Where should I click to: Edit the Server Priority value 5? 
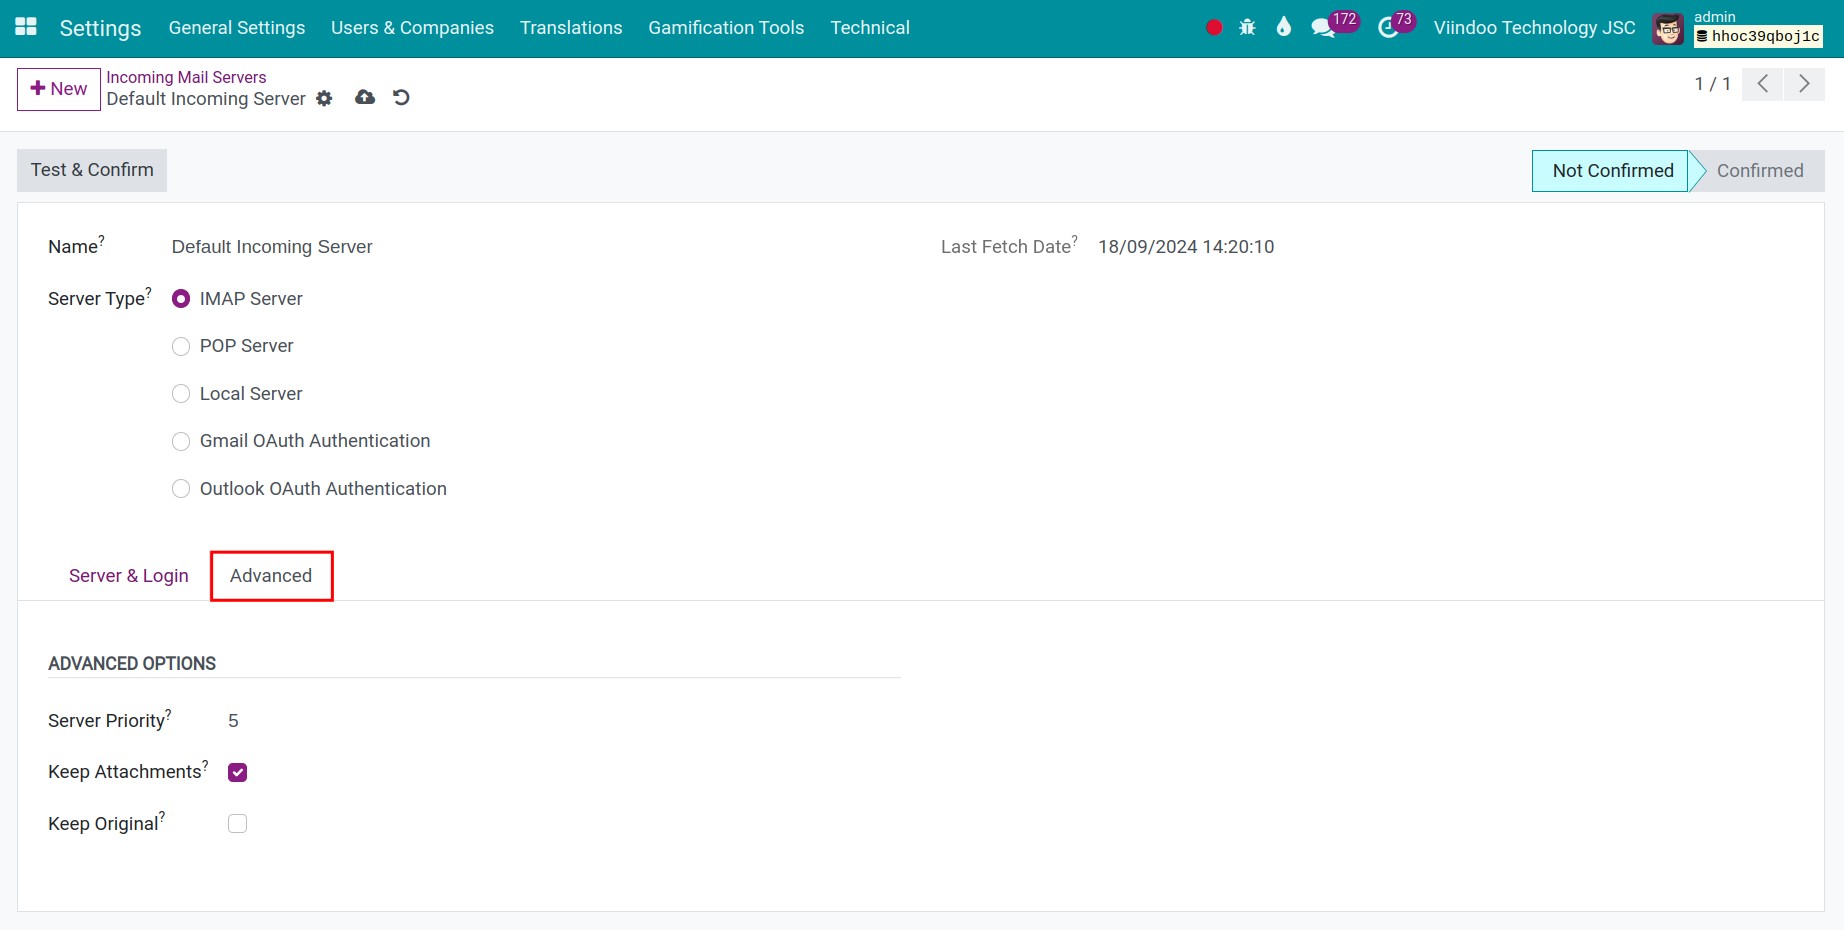(x=233, y=721)
